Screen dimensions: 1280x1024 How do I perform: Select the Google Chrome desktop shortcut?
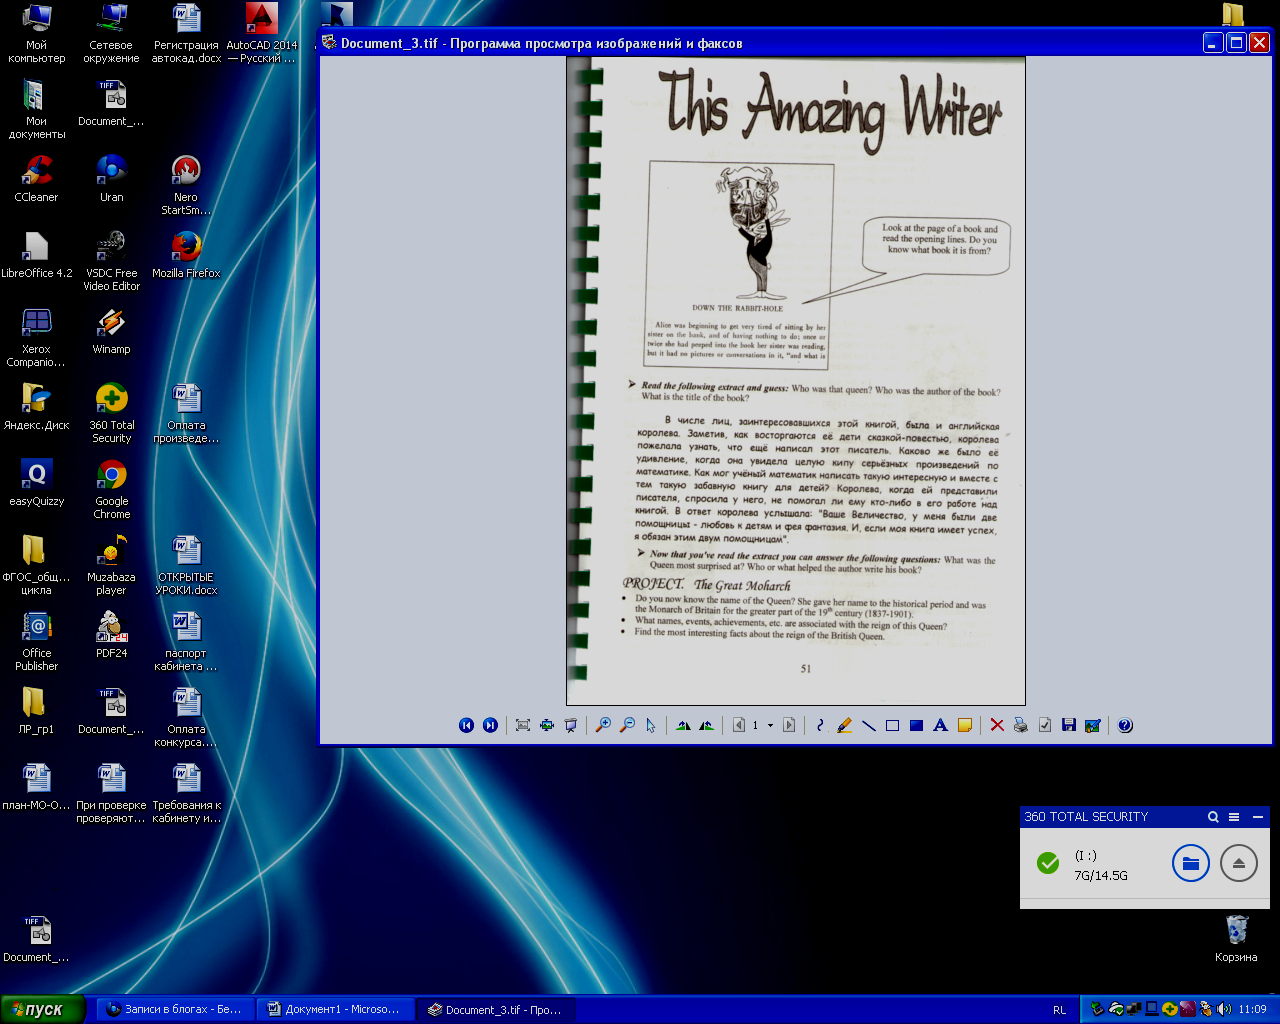pyautogui.click(x=111, y=490)
